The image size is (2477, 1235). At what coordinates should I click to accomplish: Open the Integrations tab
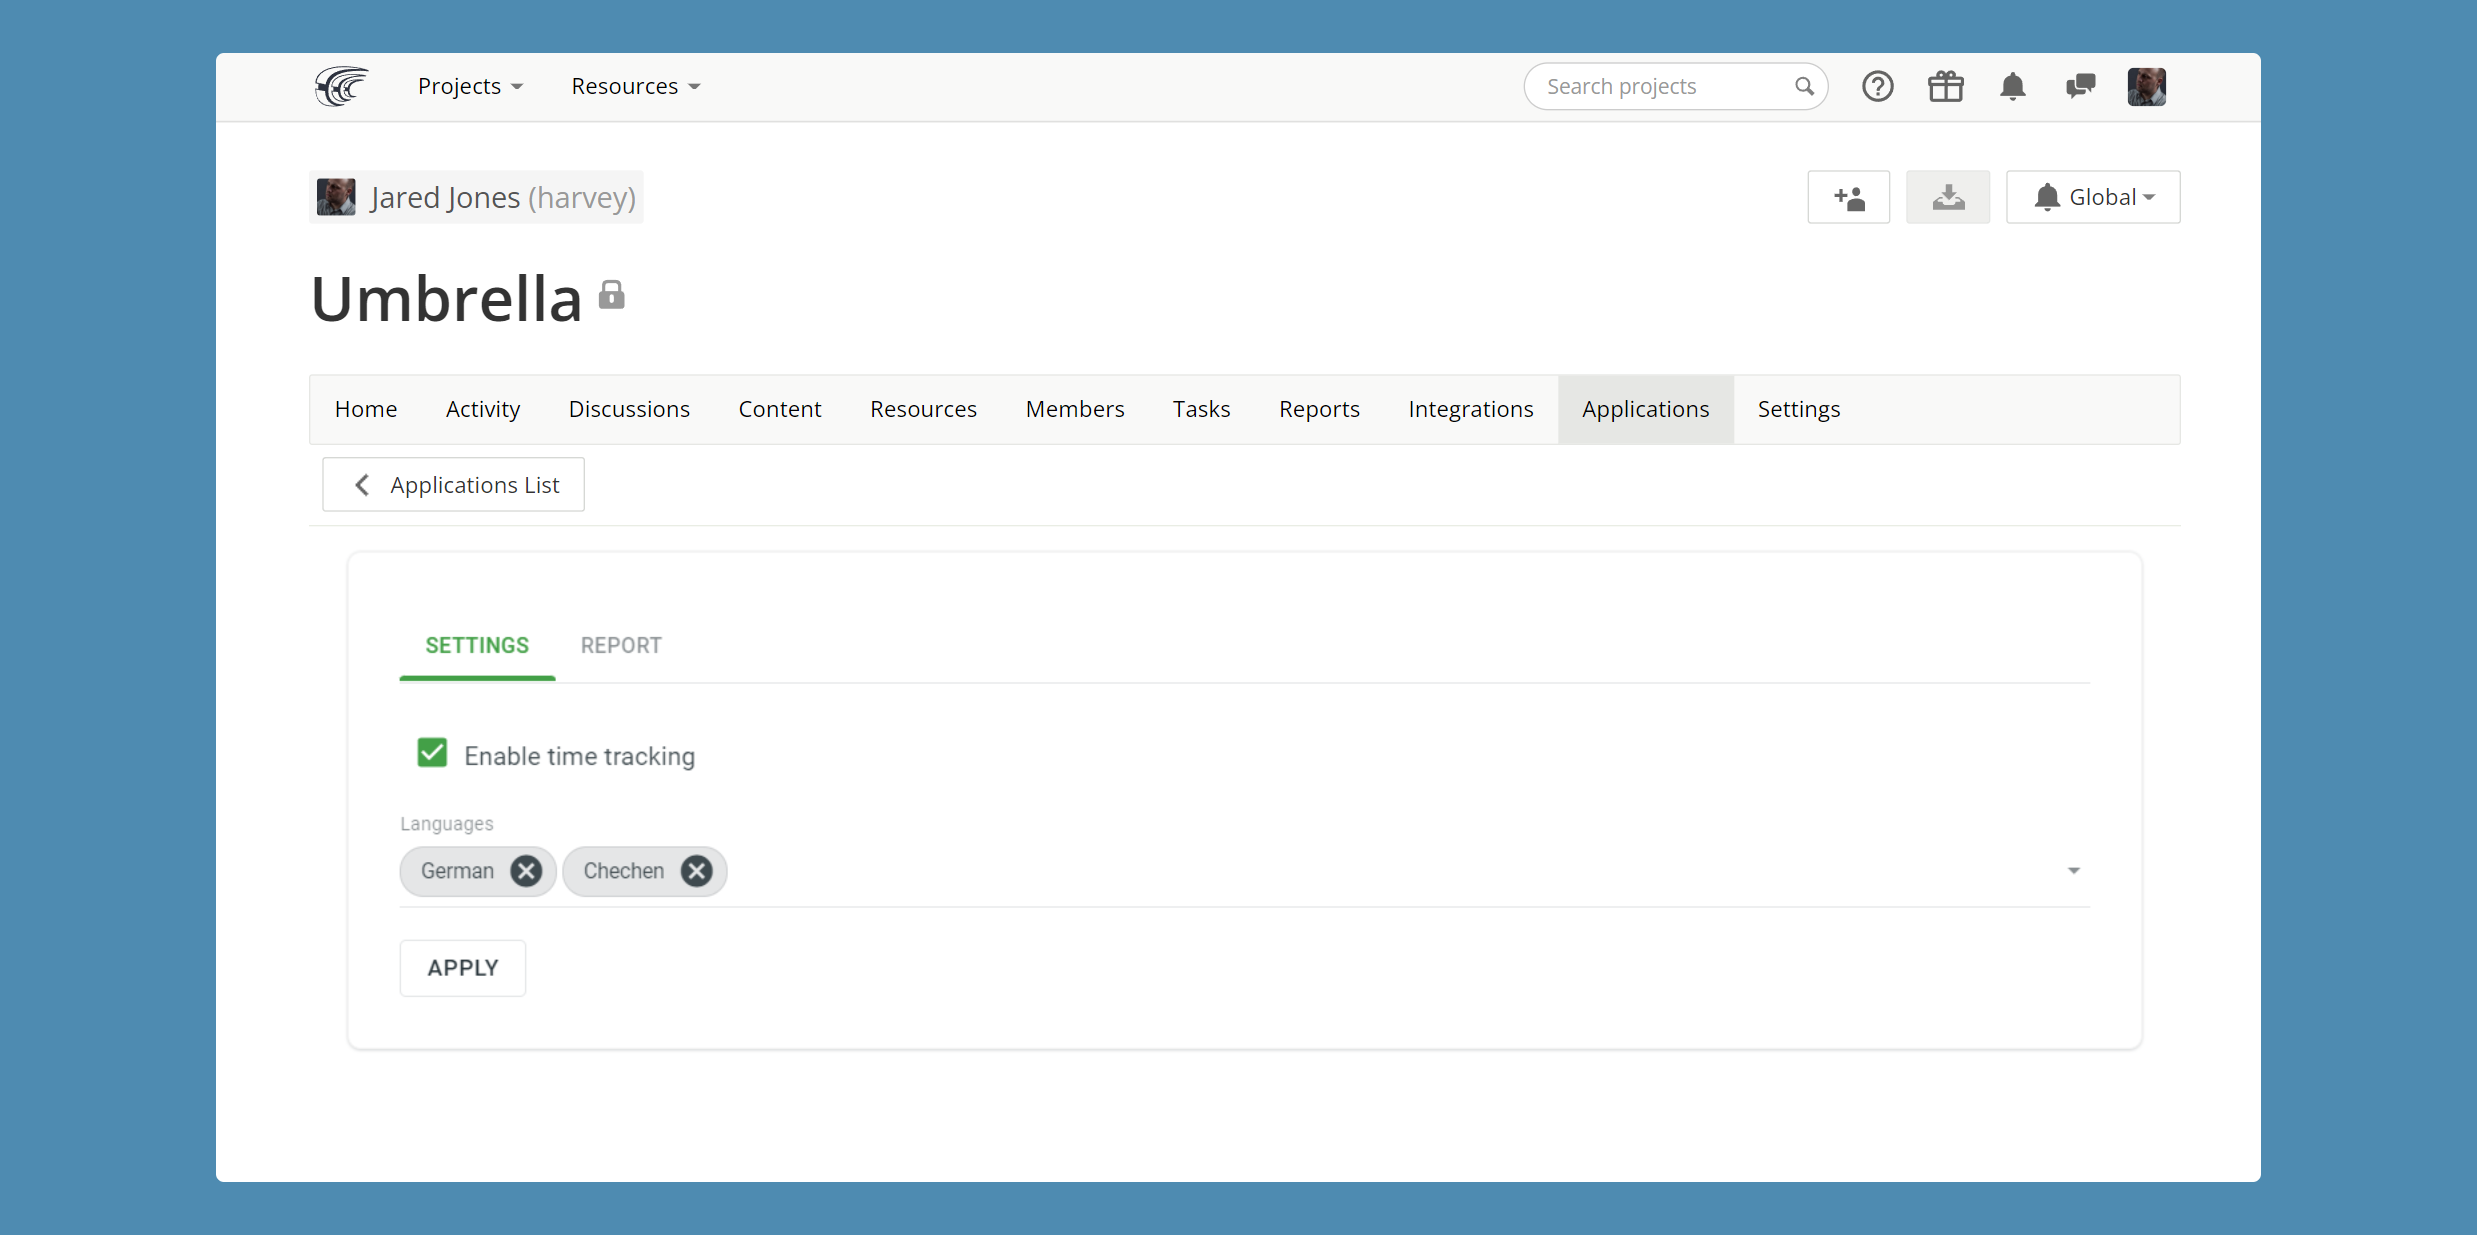(1470, 409)
